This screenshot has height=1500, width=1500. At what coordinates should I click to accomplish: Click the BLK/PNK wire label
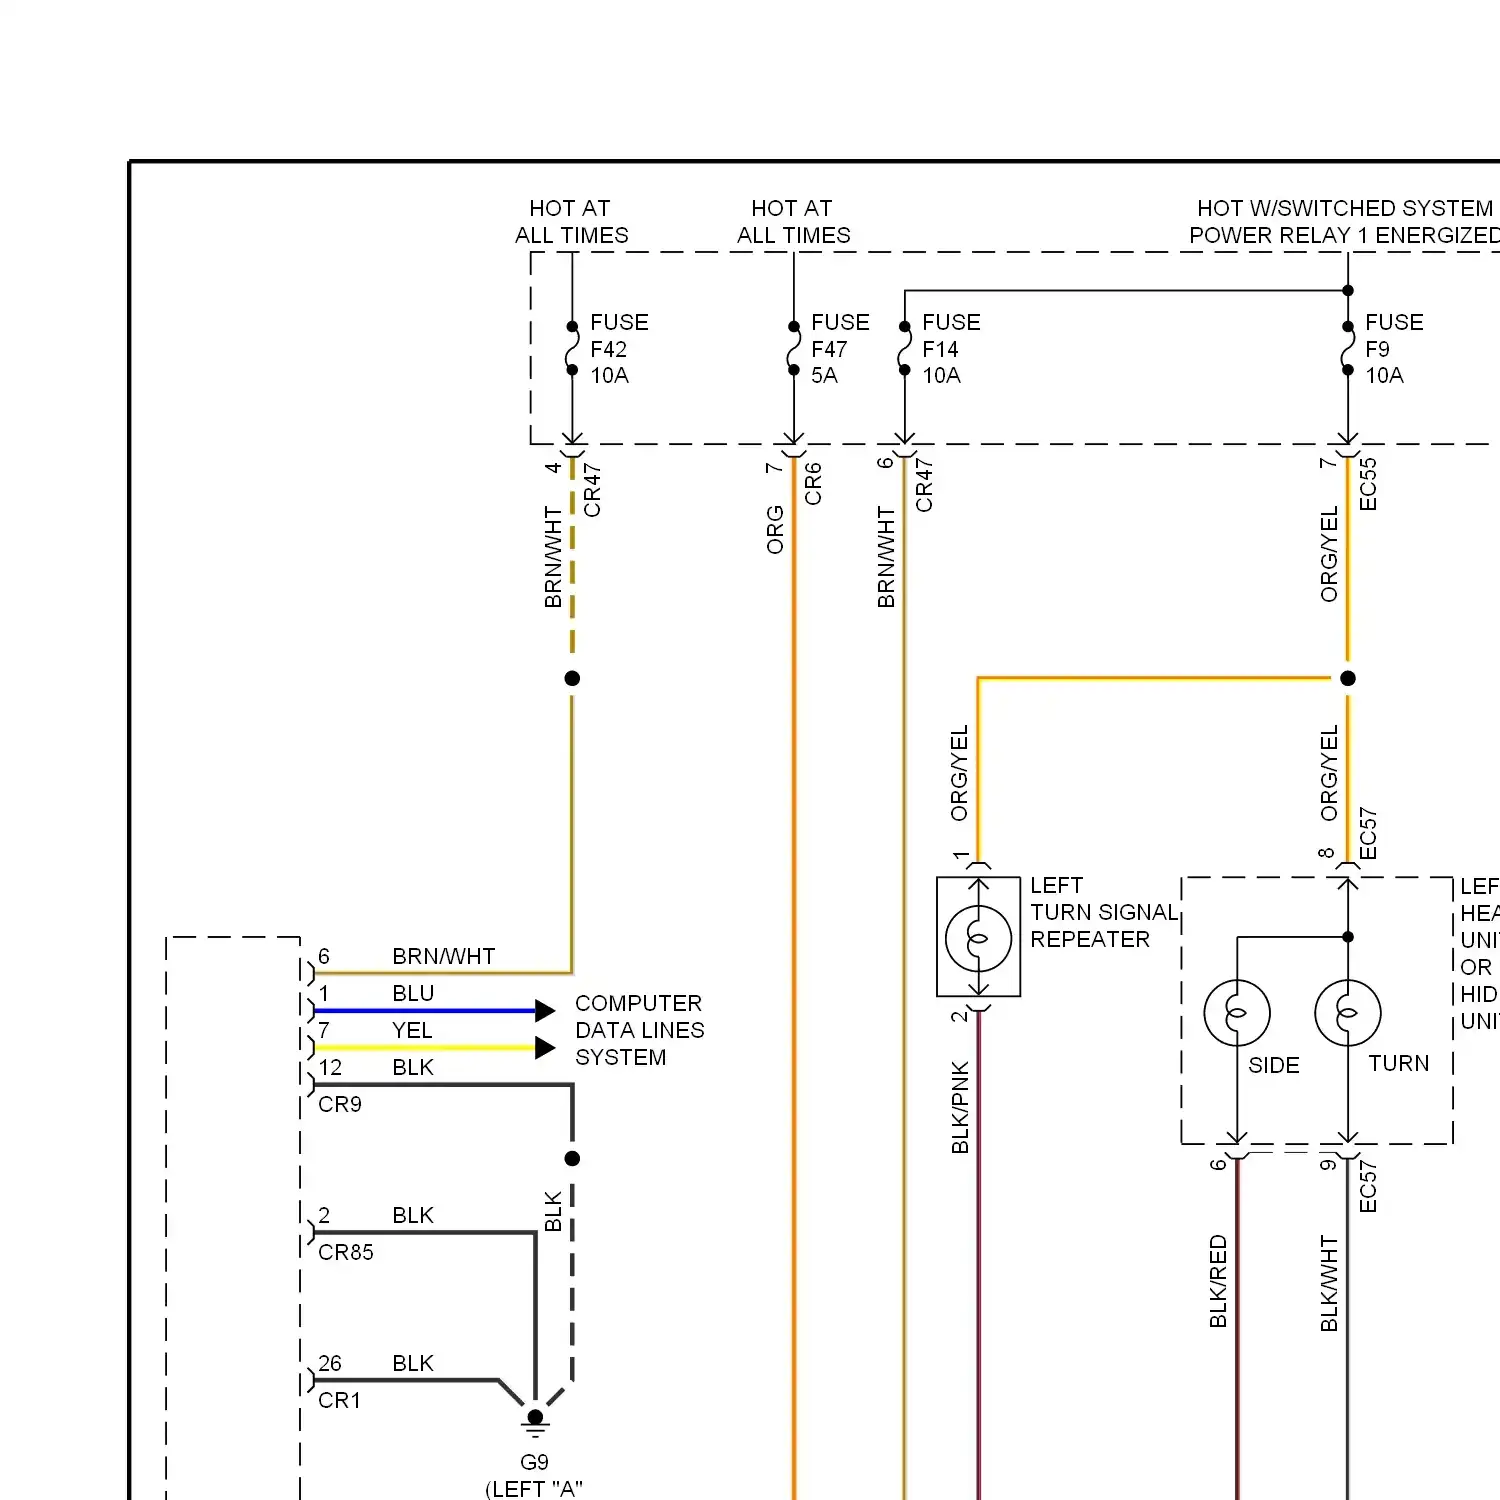960,1107
